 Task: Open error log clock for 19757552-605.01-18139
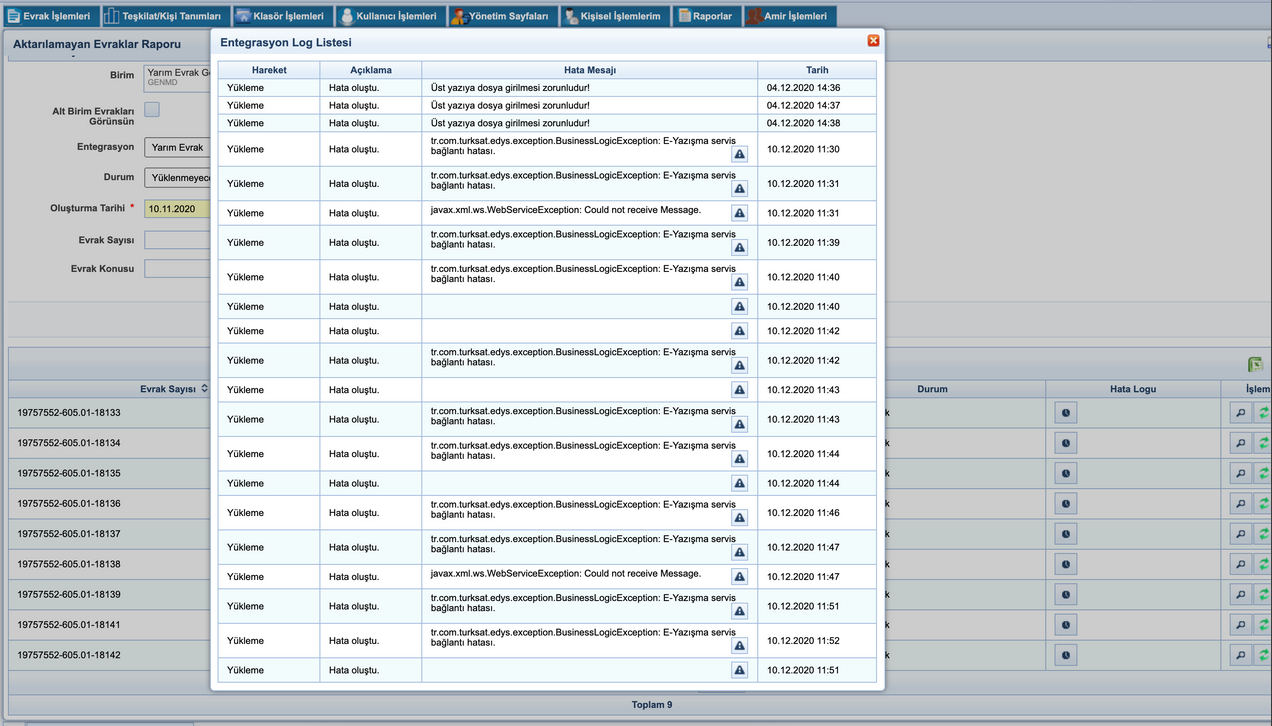(x=1066, y=595)
